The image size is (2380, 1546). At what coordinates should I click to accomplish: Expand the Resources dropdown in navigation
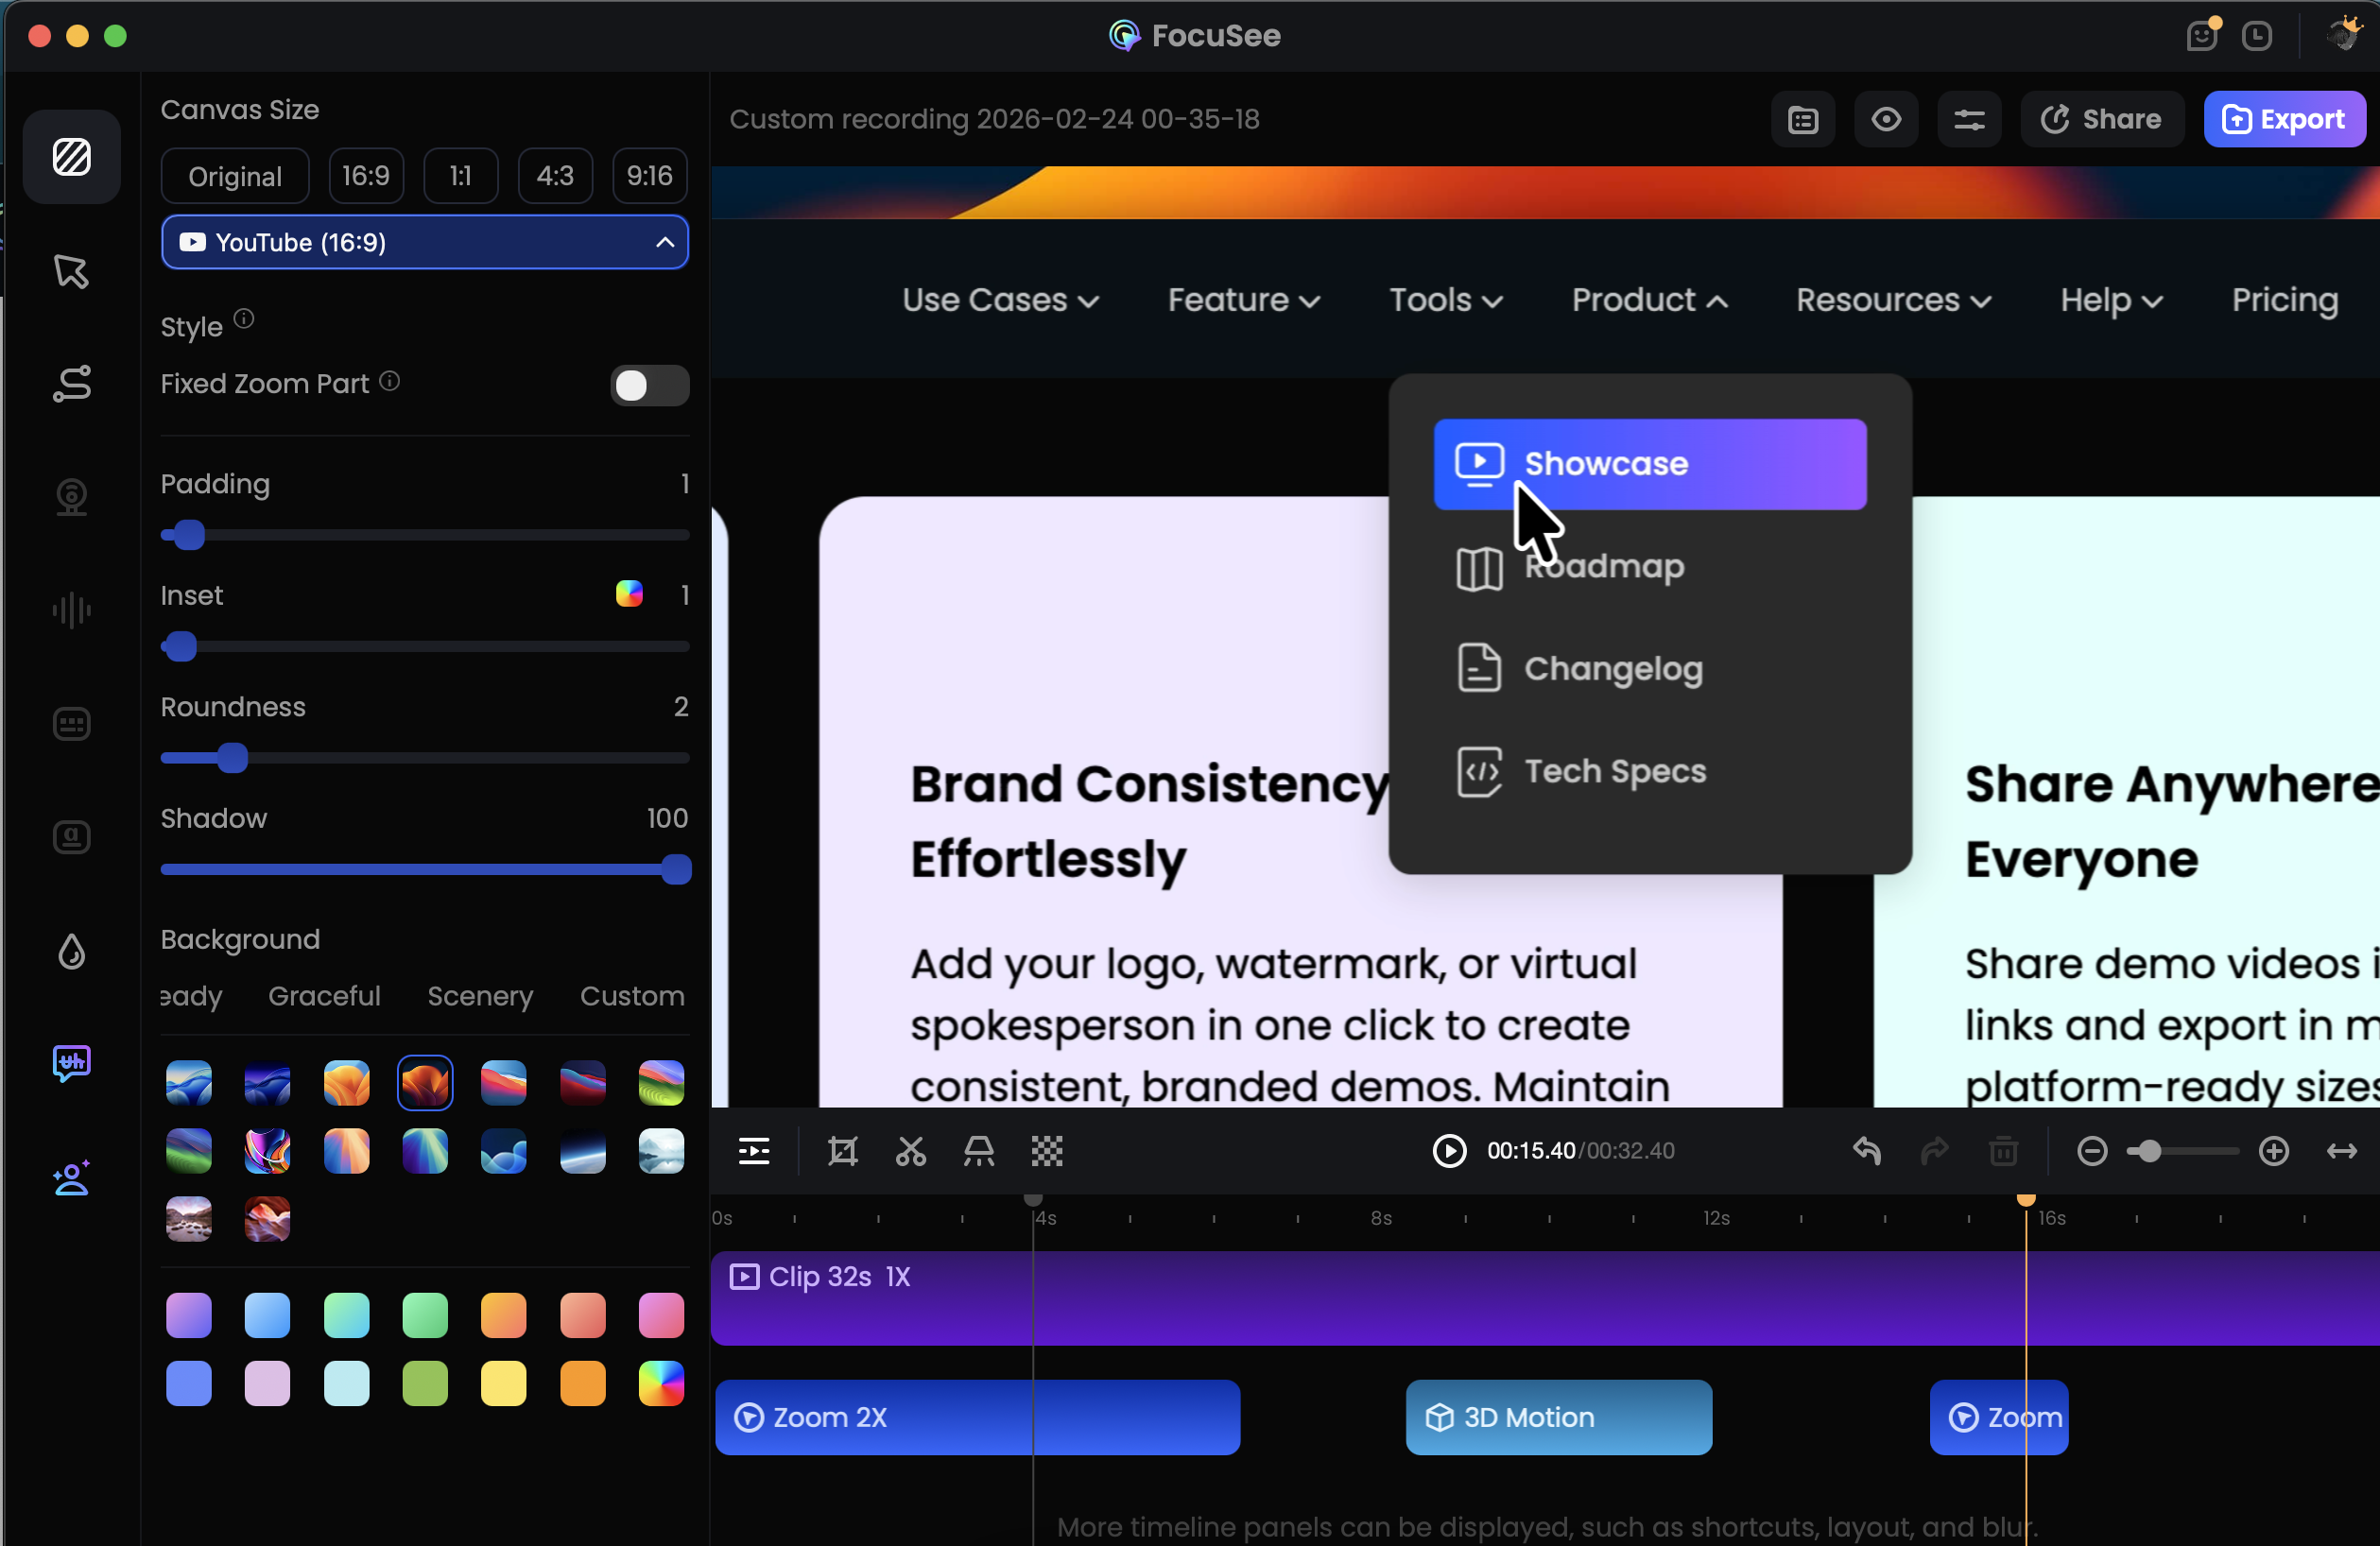[x=1893, y=300]
